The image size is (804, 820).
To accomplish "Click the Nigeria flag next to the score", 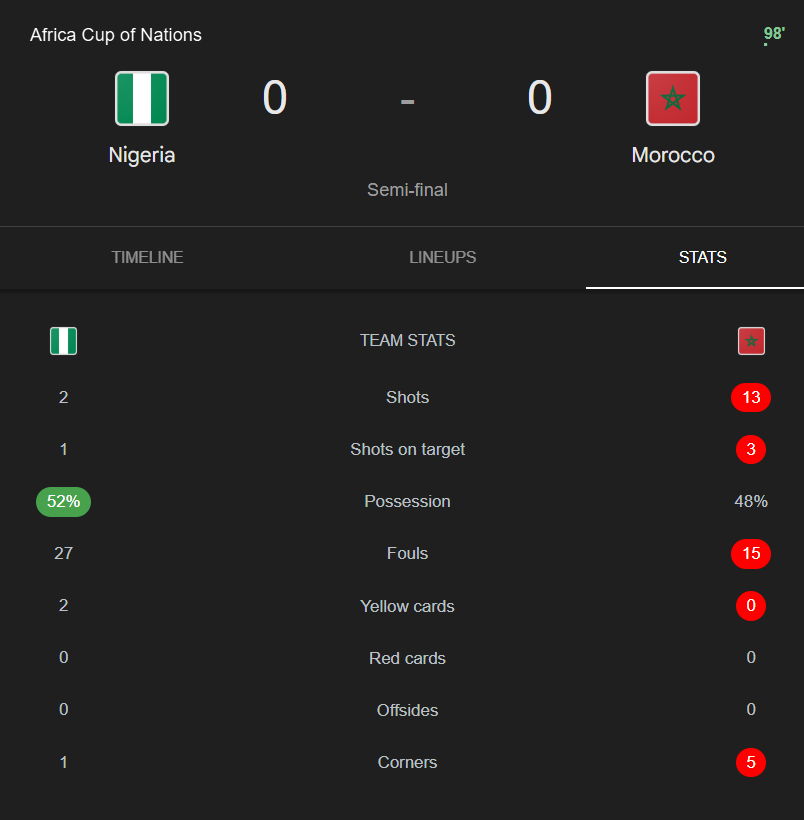I will click(x=141, y=98).
